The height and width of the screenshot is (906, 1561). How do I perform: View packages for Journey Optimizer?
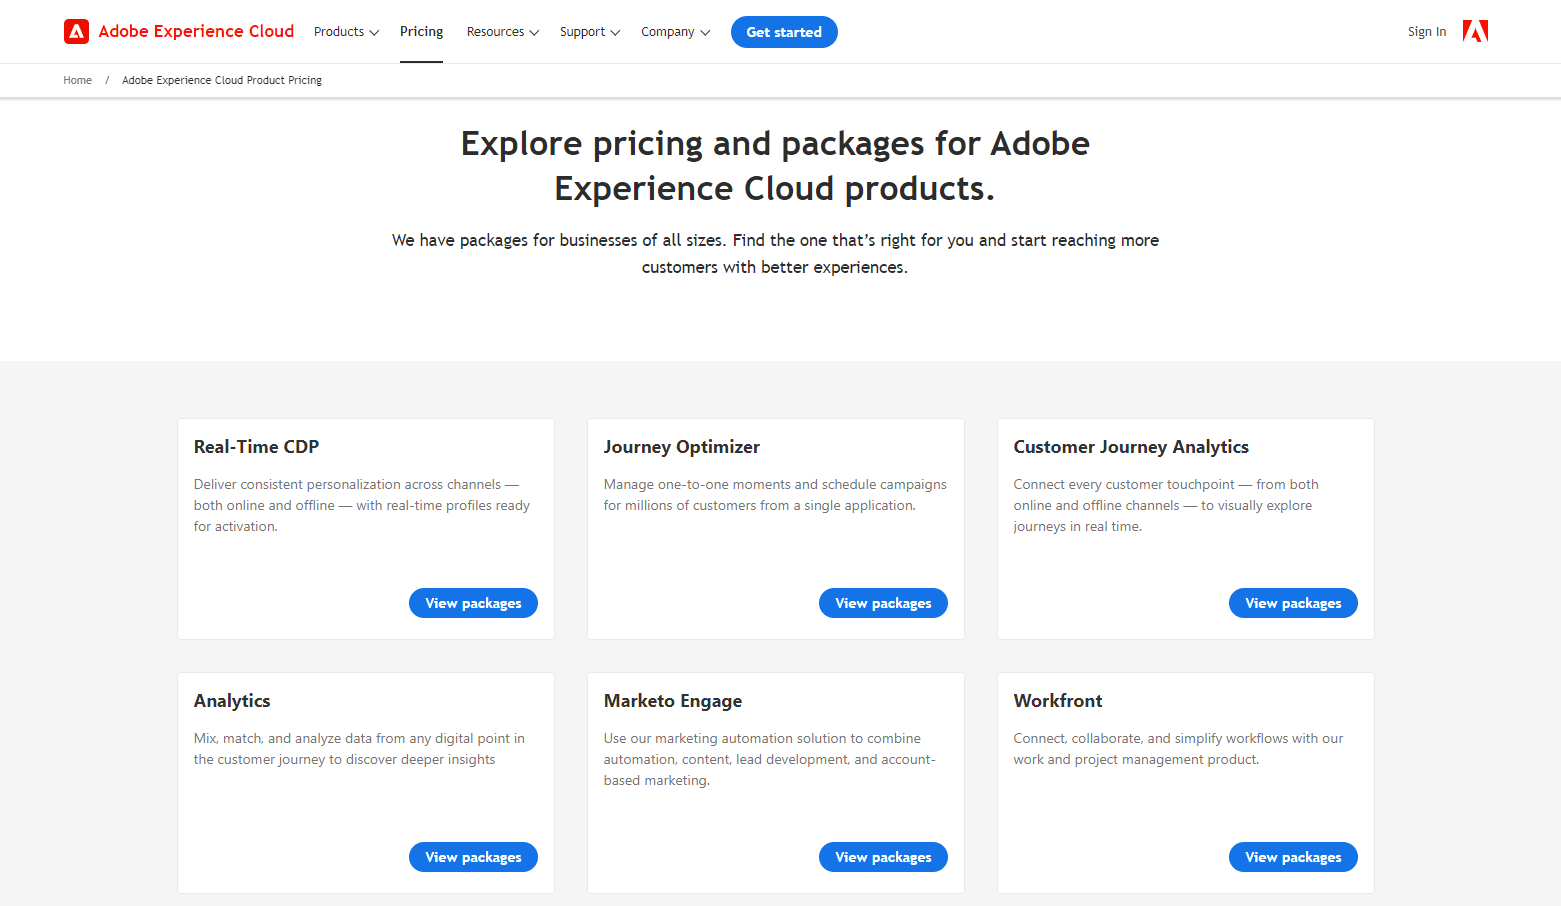[883, 603]
